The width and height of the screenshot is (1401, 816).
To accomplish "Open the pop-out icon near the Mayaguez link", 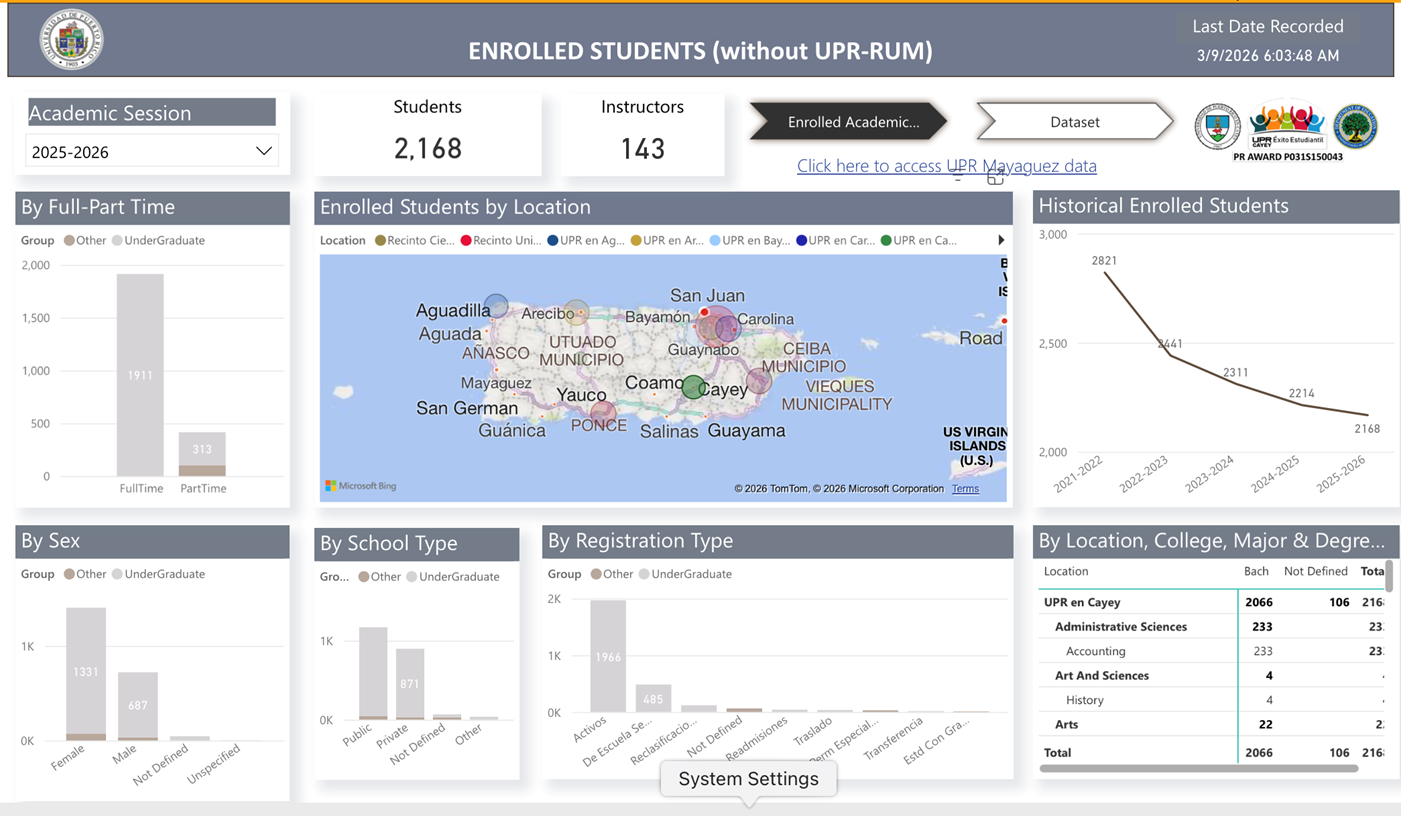I will pyautogui.click(x=995, y=176).
